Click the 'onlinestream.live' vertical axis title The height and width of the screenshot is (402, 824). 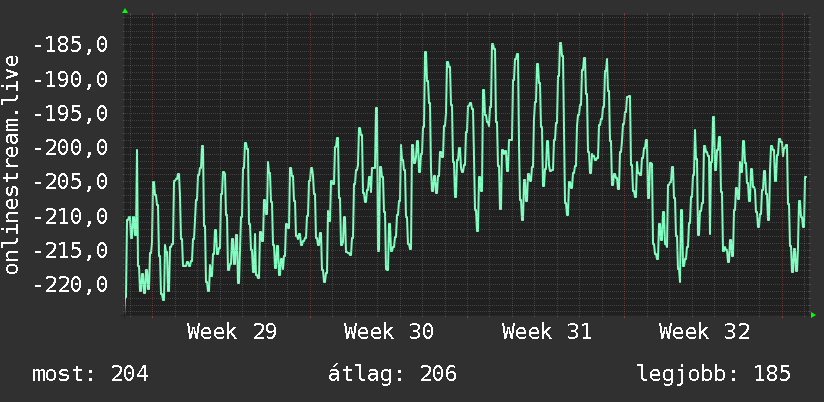[x=12, y=164]
